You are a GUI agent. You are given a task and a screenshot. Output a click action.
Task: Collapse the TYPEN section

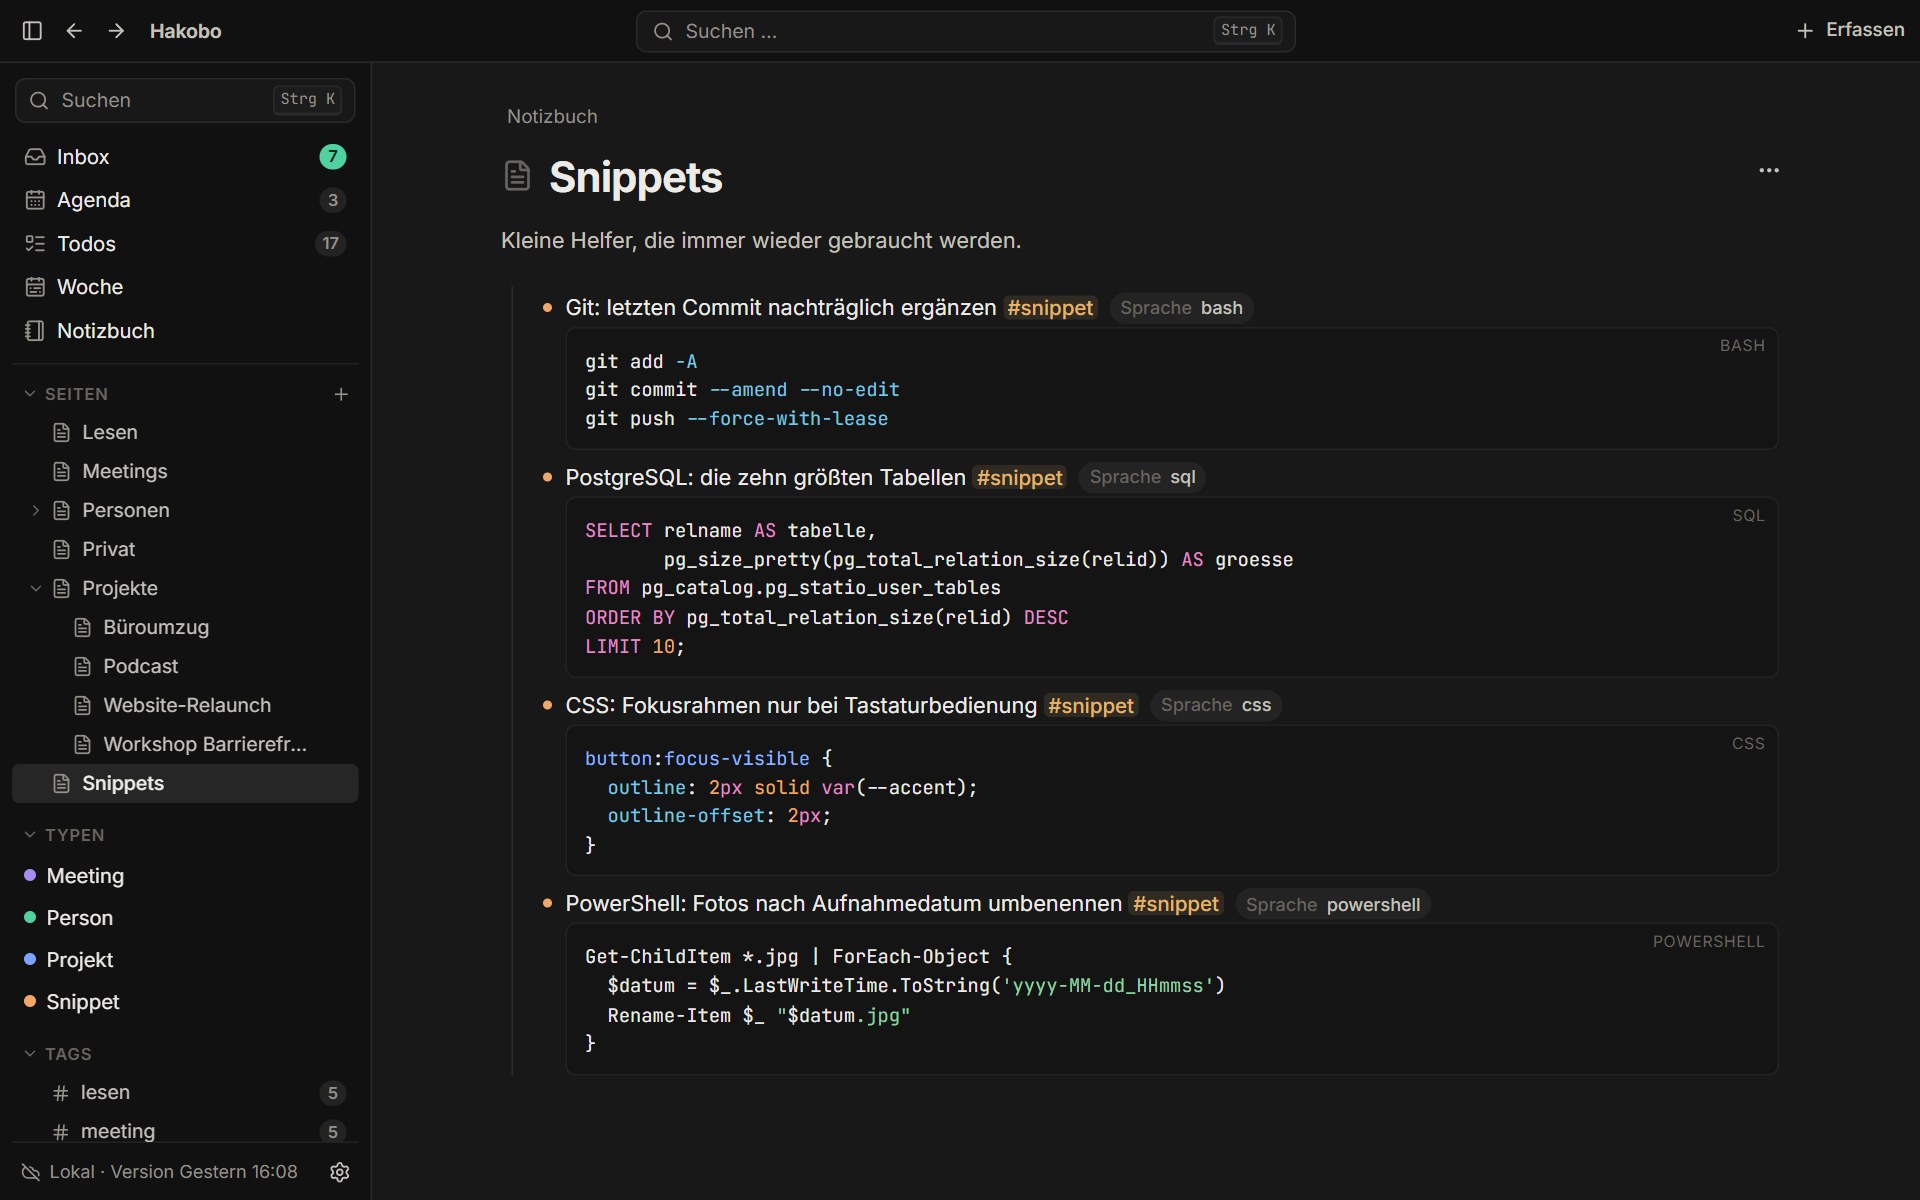pyautogui.click(x=30, y=835)
